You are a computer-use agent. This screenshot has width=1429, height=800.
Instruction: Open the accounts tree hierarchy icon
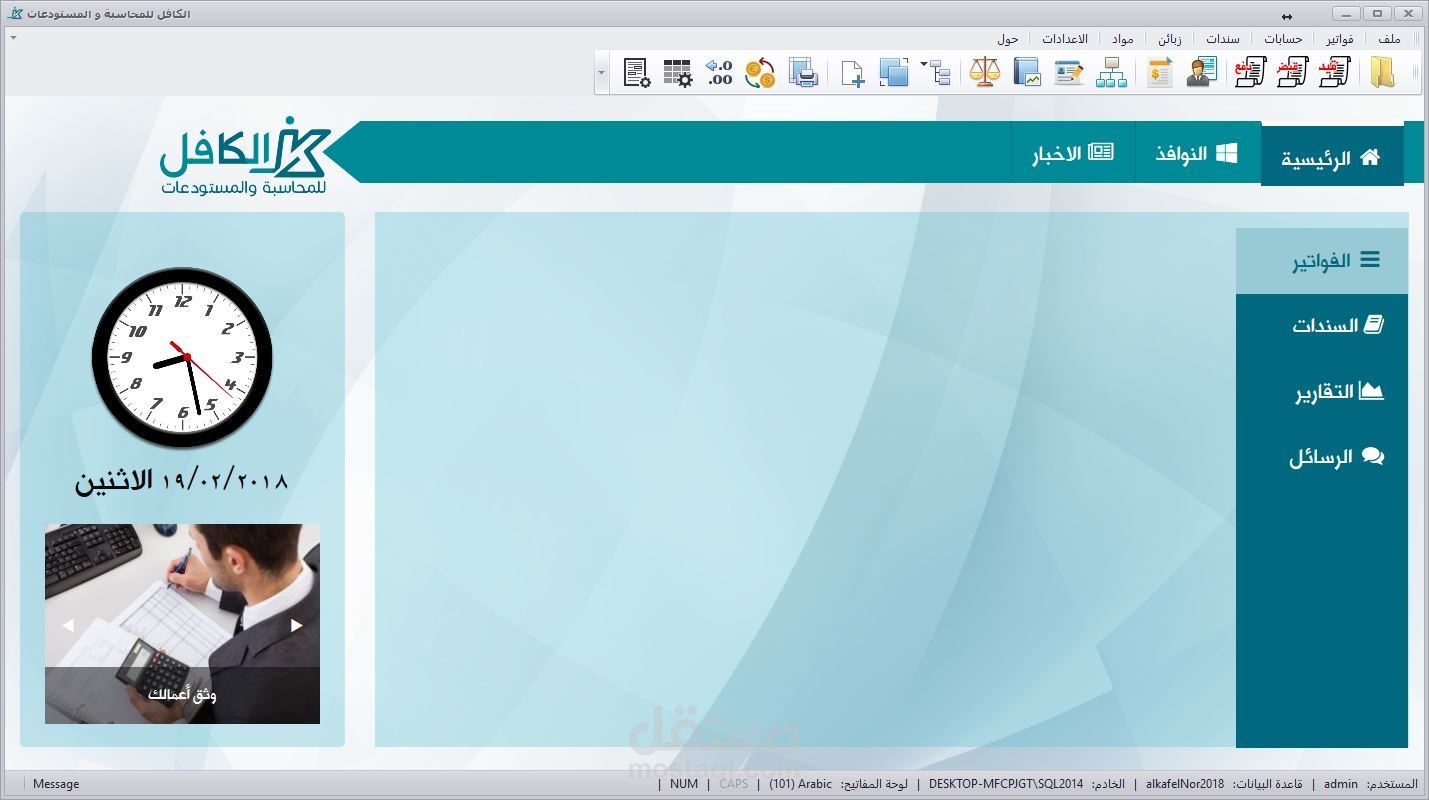1111,72
